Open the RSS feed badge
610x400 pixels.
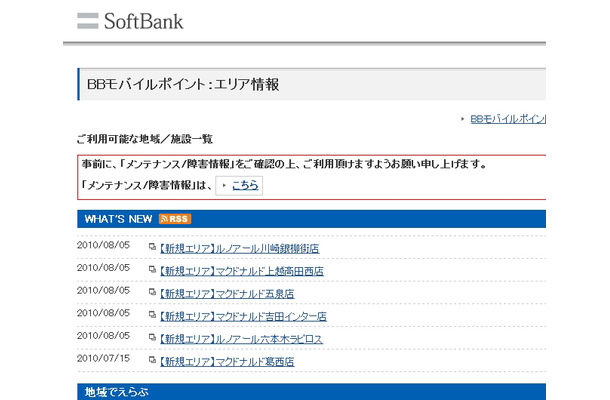[x=175, y=219]
